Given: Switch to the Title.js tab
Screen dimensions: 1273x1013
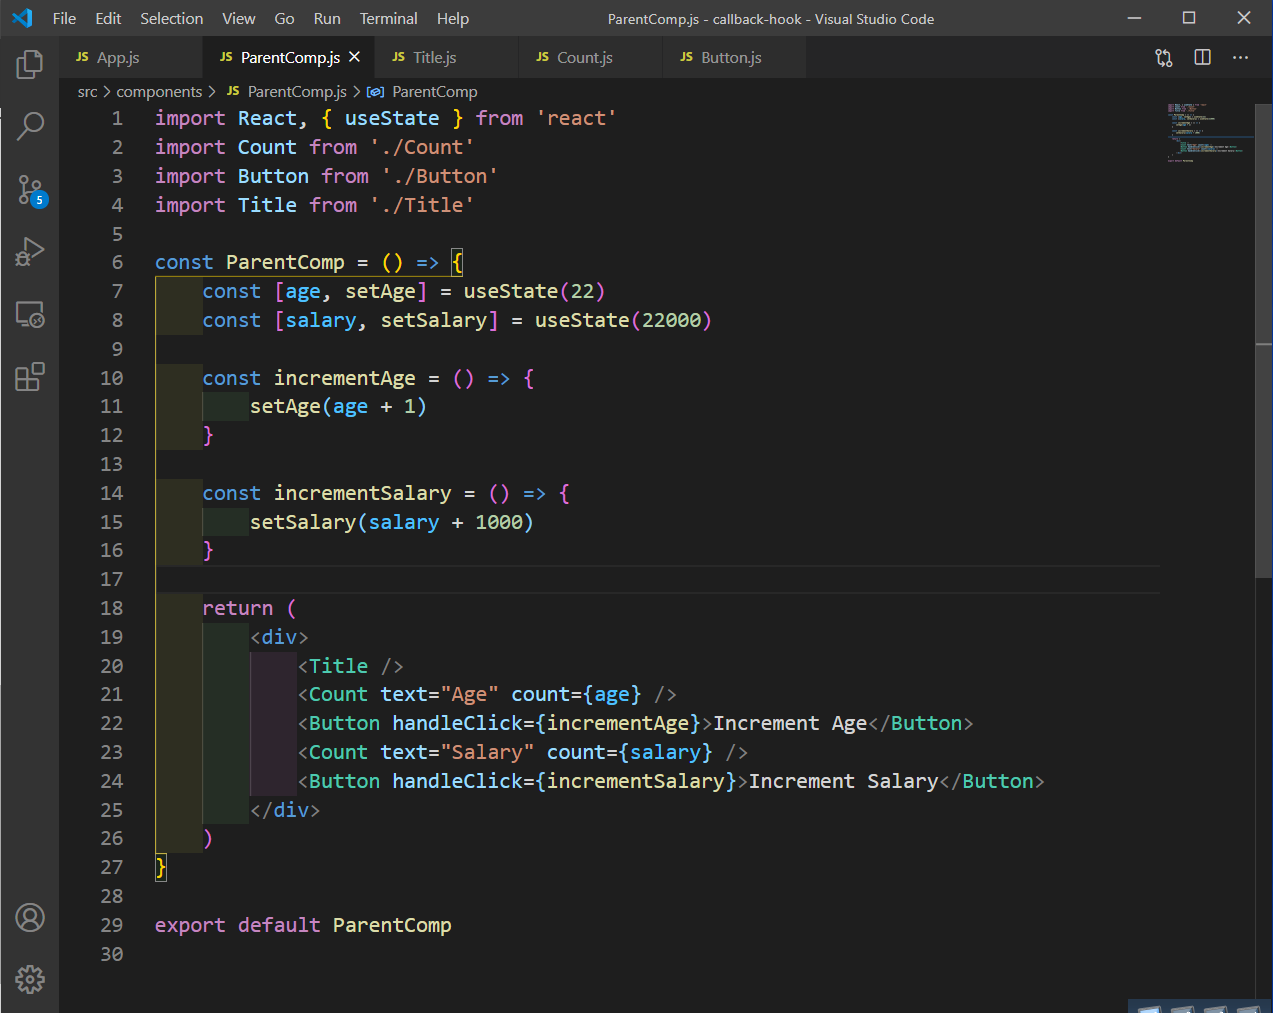Looking at the screenshot, I should (447, 57).
